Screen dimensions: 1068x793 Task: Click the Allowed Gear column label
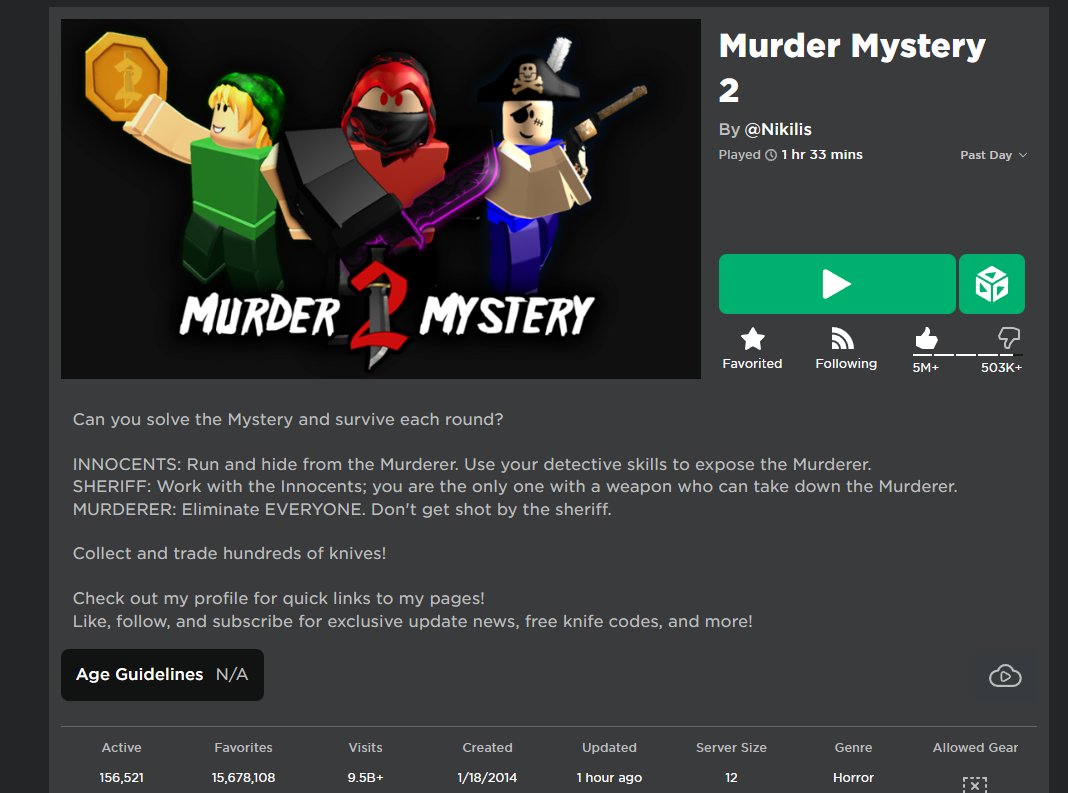point(975,747)
